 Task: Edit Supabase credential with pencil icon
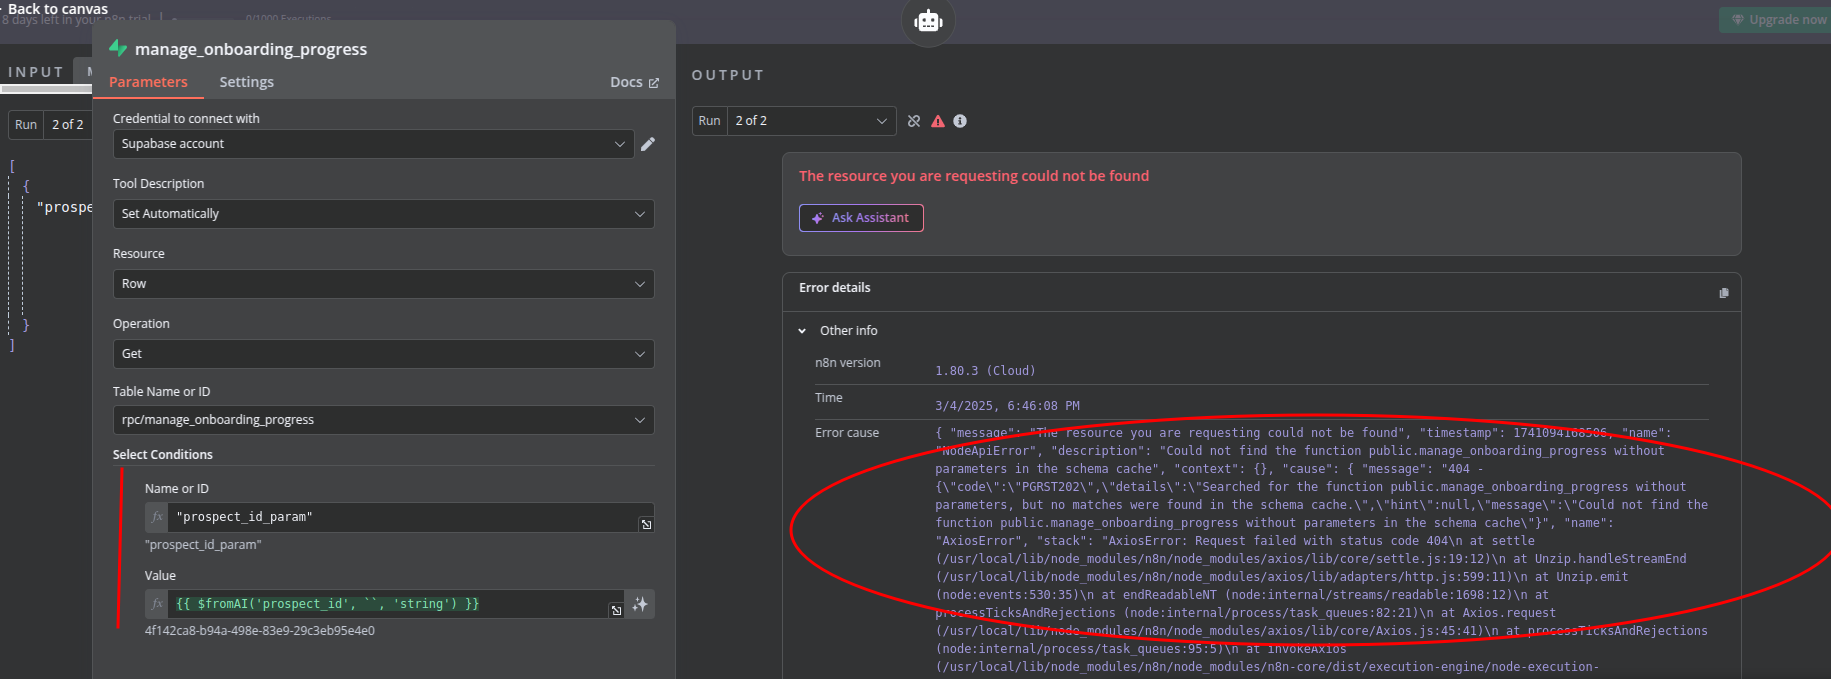[x=648, y=144]
